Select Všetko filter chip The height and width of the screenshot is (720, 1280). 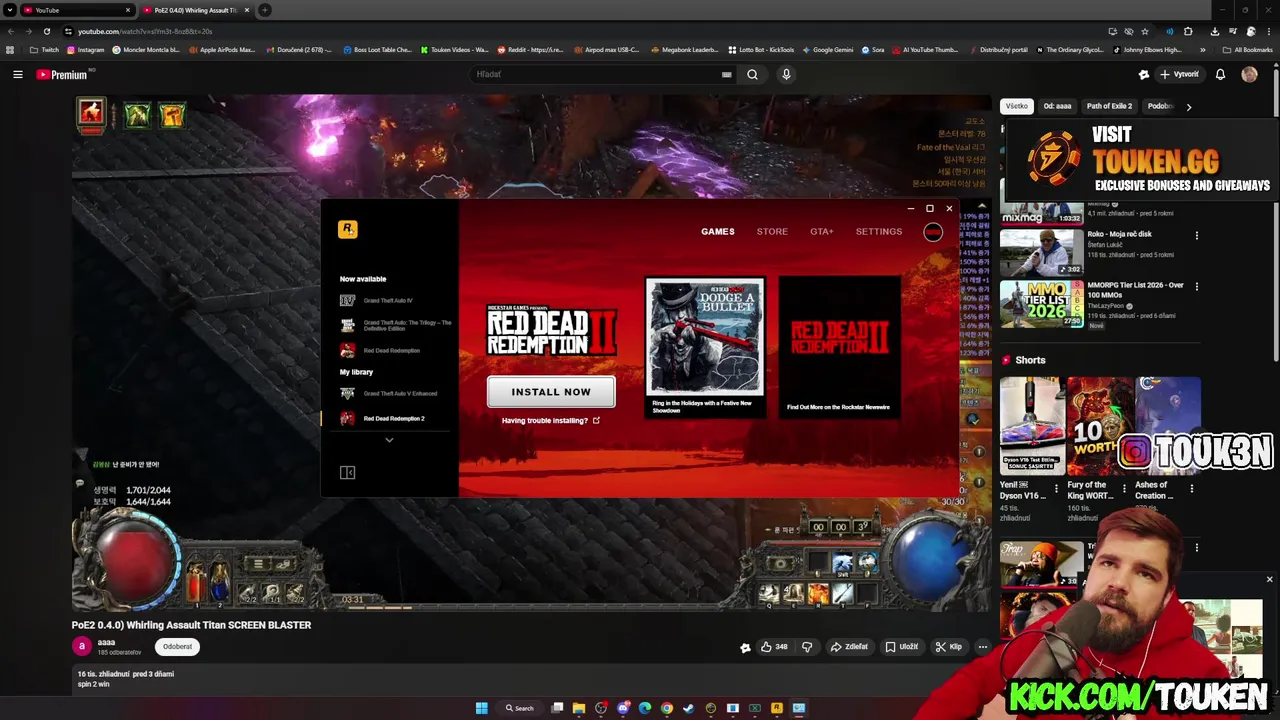pyautogui.click(x=1016, y=106)
